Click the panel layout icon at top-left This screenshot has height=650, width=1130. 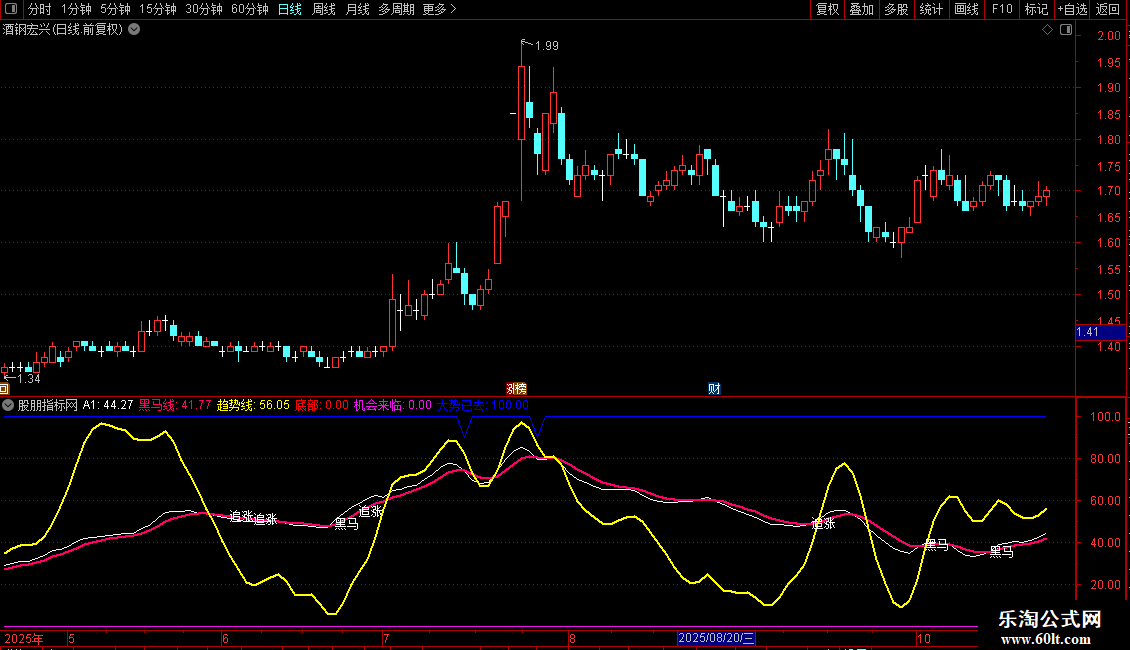coord(10,10)
